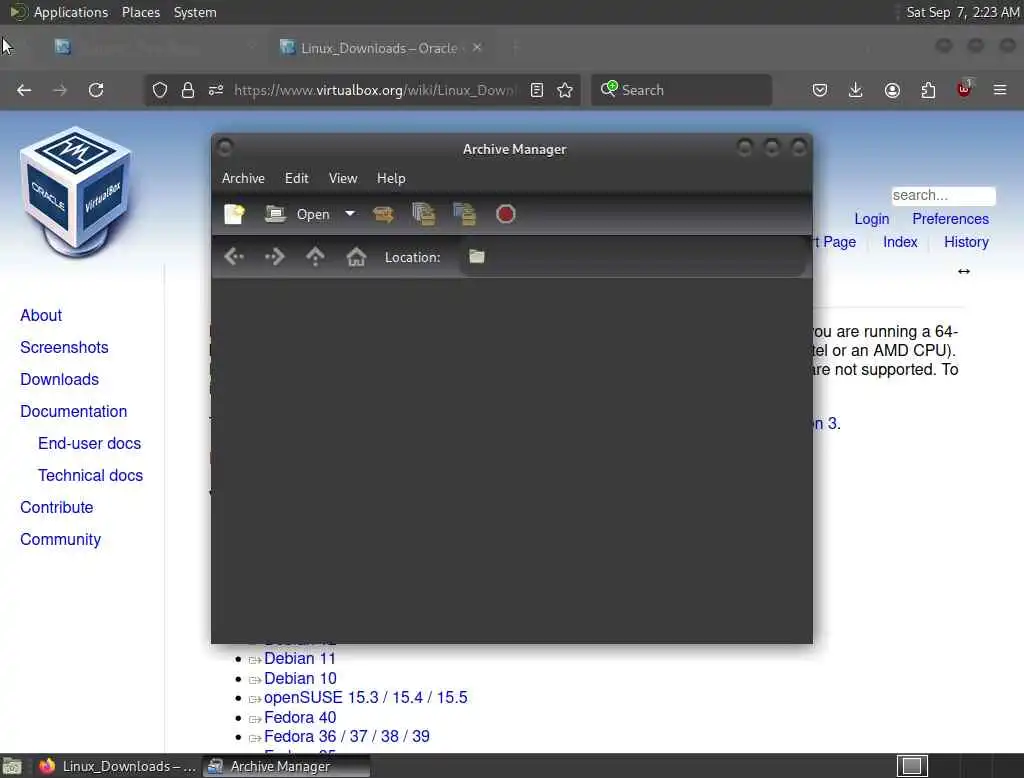Go forward in Archive Manager location bar
This screenshot has width=1024, height=778.
[x=275, y=257]
